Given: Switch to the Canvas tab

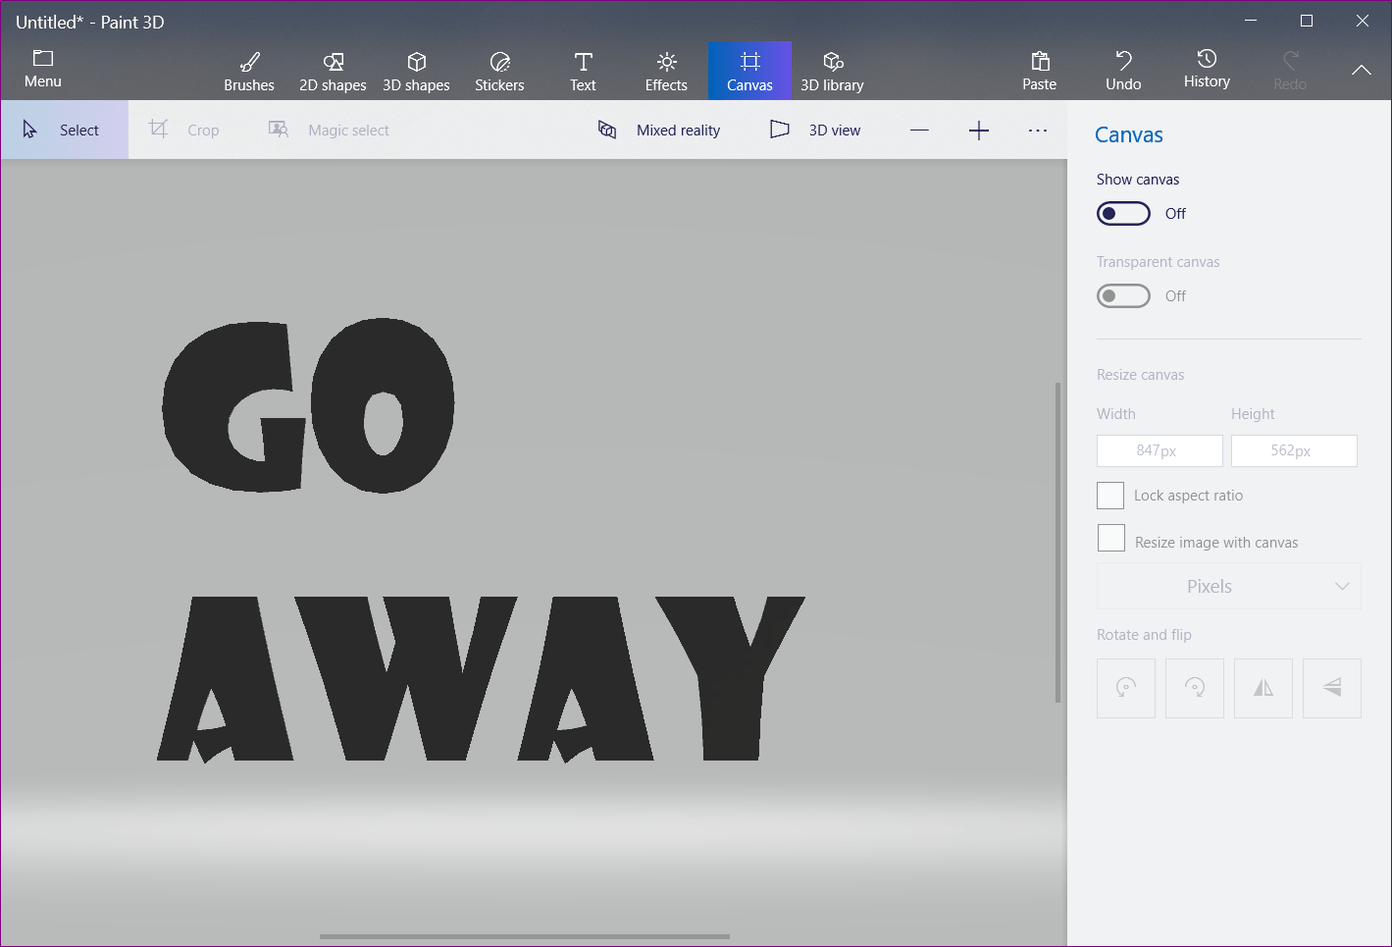Looking at the screenshot, I should (x=750, y=71).
